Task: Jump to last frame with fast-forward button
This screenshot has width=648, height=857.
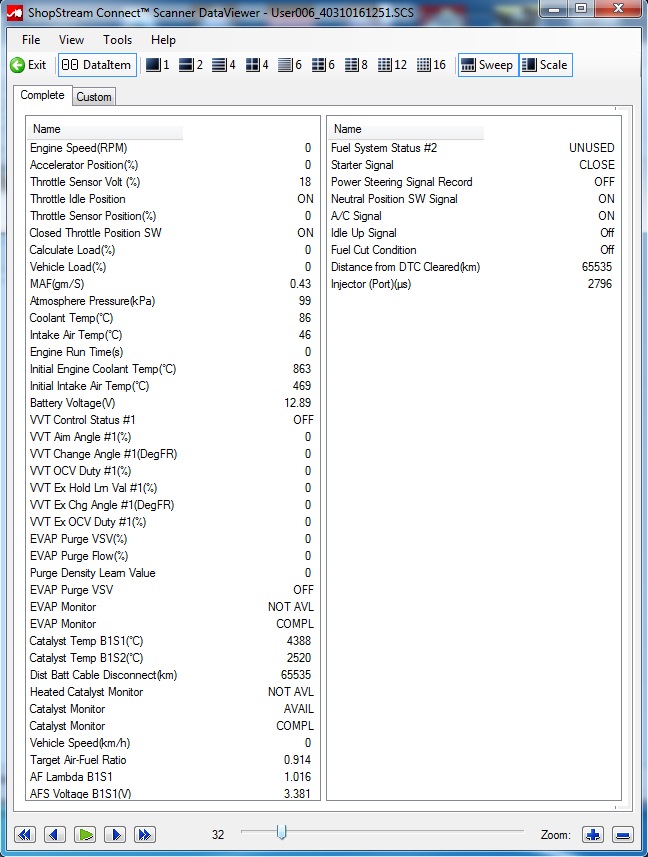Action: click(145, 835)
